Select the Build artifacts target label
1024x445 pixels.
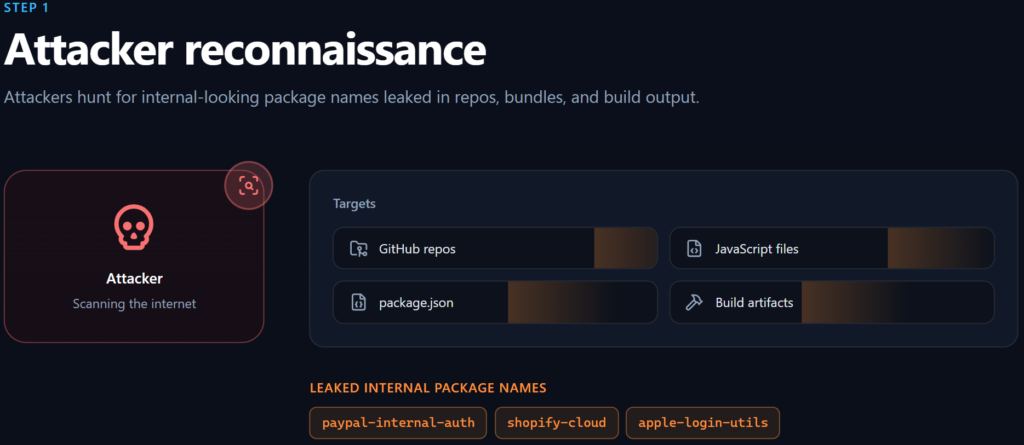[754, 302]
